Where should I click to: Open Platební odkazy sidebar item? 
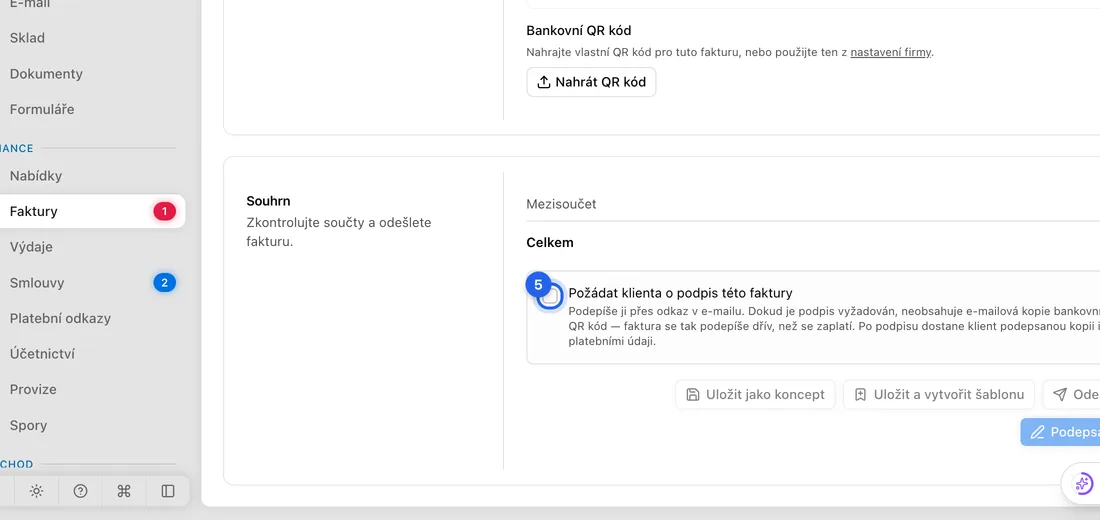60,319
